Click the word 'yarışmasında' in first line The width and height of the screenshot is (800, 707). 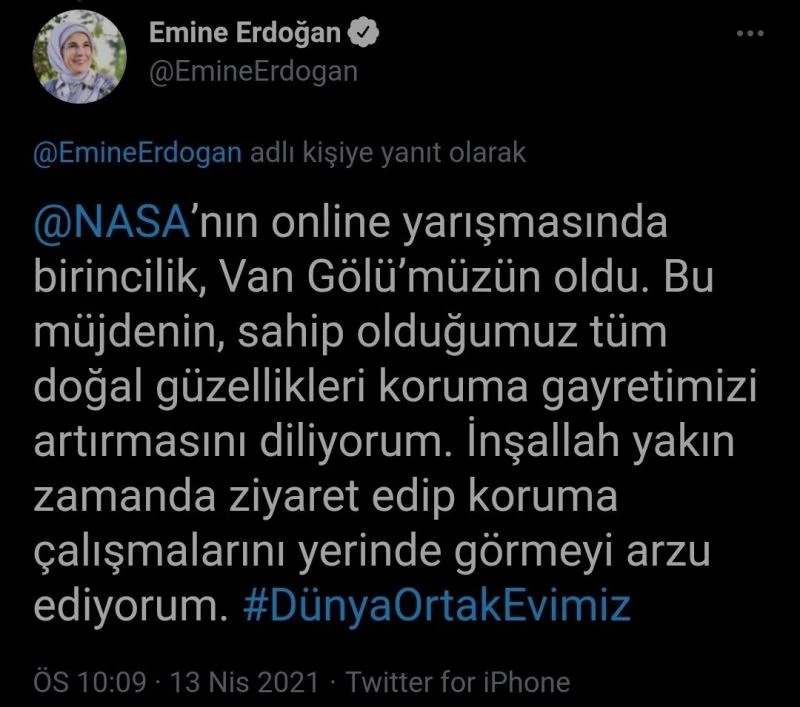coord(535,223)
